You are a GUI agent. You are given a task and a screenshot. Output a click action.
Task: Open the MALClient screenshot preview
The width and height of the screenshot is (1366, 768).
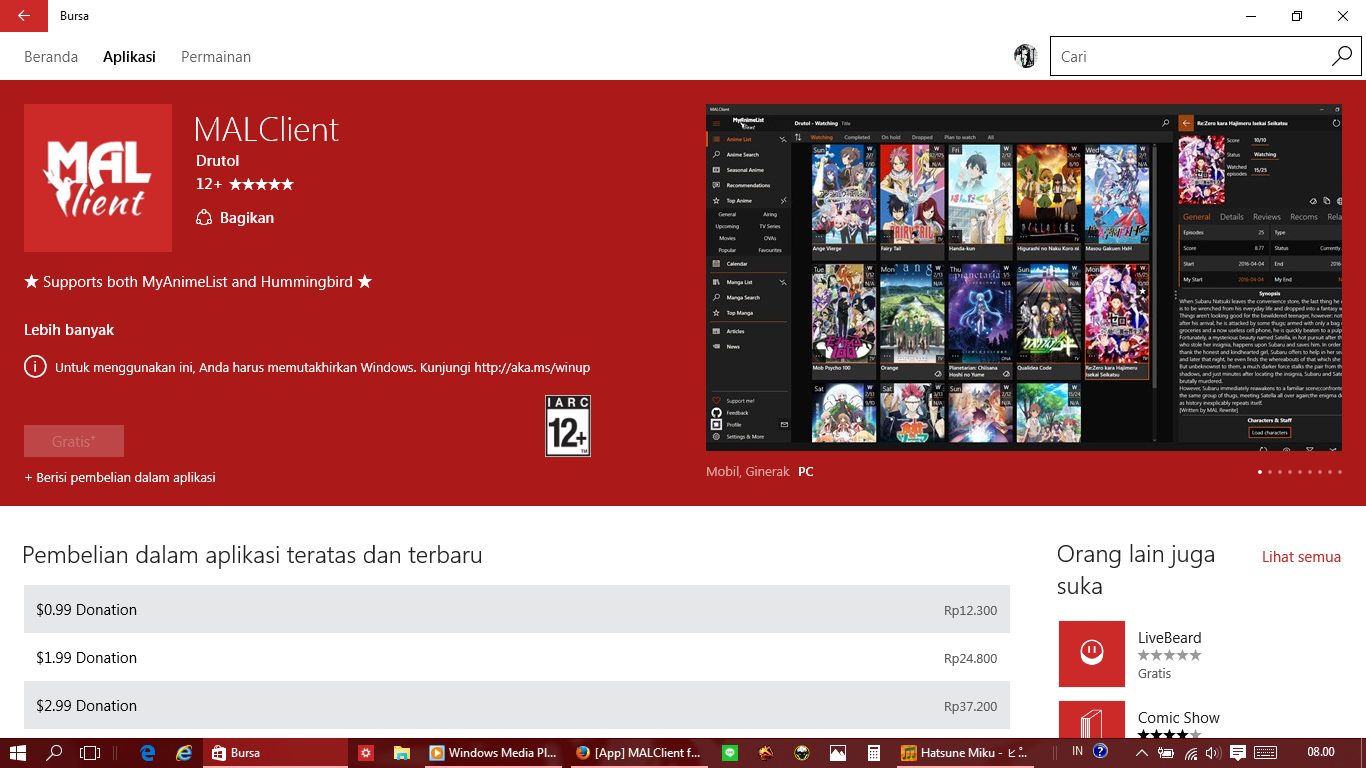[x=1023, y=277]
